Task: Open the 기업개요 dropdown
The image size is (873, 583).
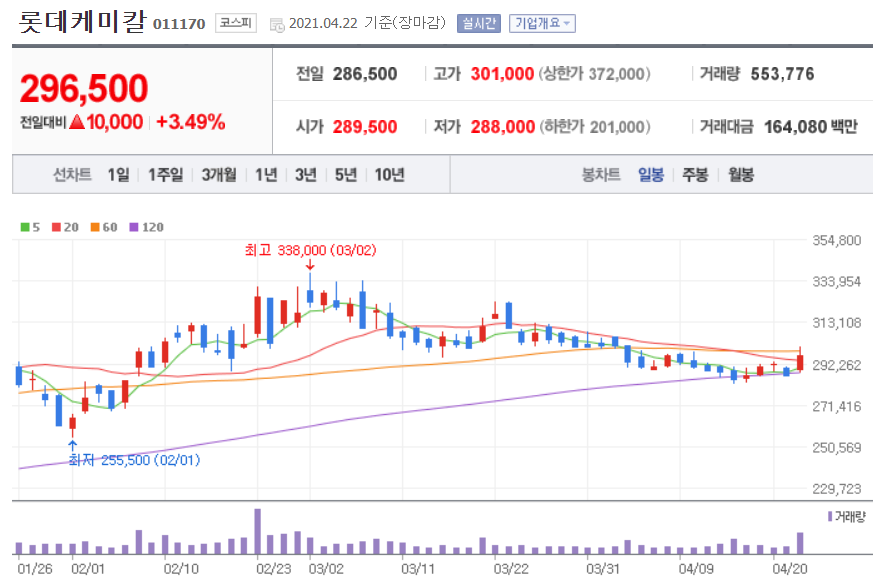Action: (x=542, y=23)
